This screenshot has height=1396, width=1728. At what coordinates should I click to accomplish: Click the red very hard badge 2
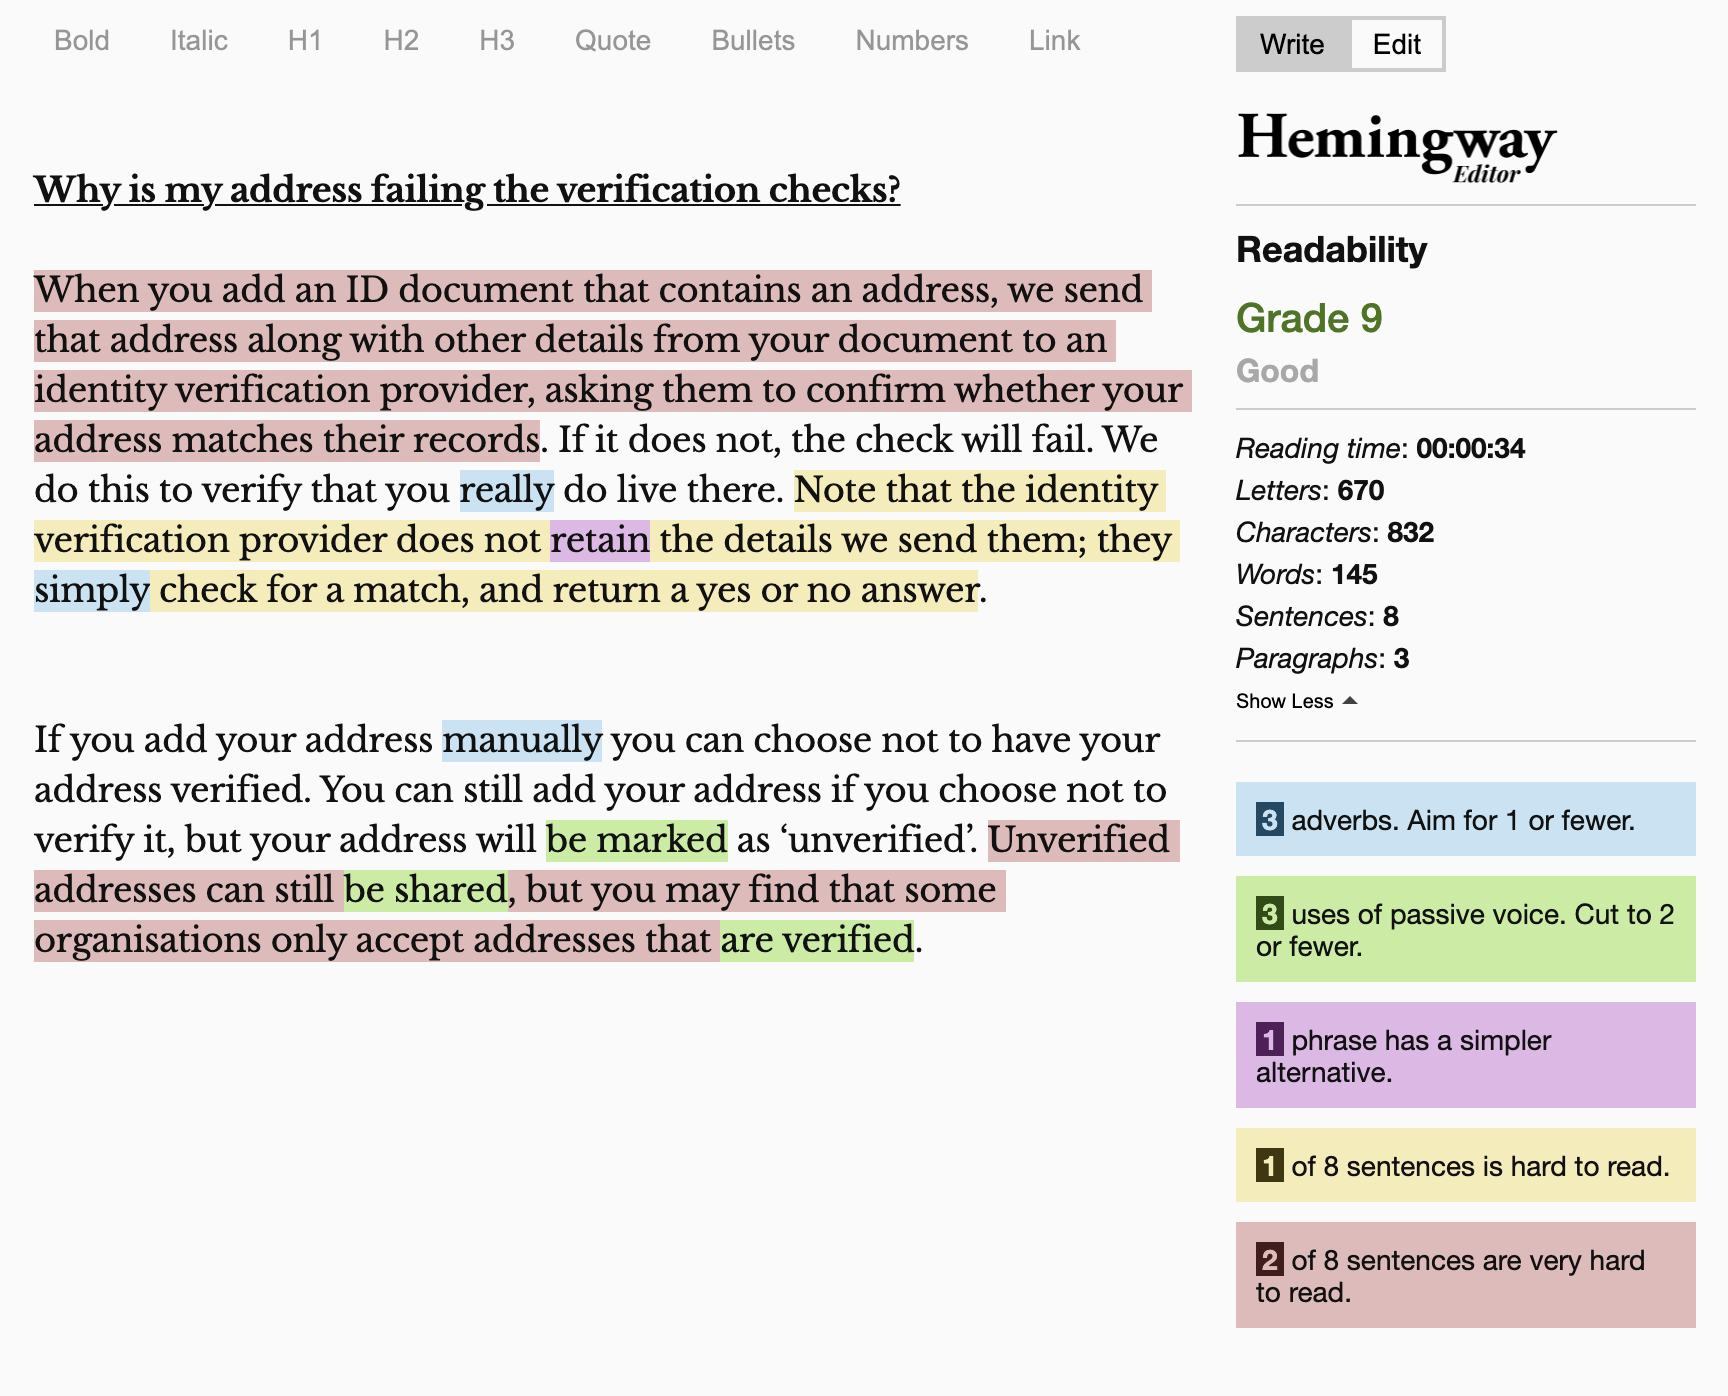[1269, 1260]
